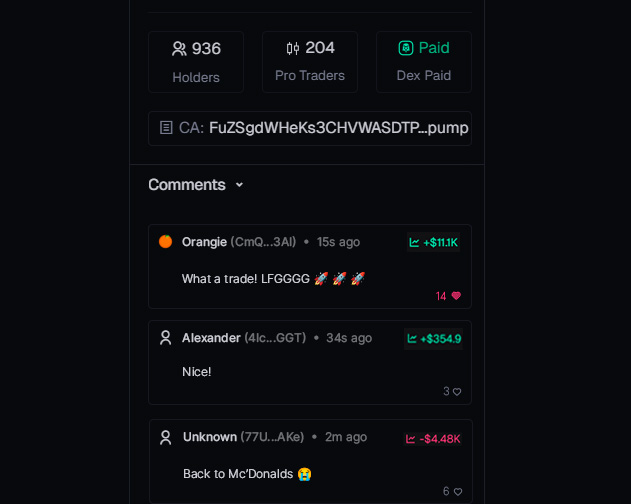Click Alexander's +$354.9 profit badge
Viewport: 631px width, 504px height.
pos(433,339)
